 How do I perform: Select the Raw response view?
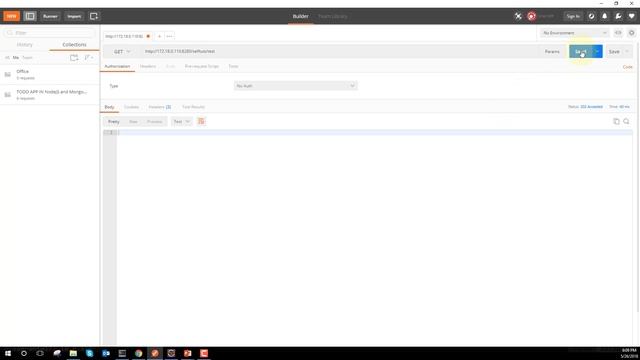(x=133, y=122)
